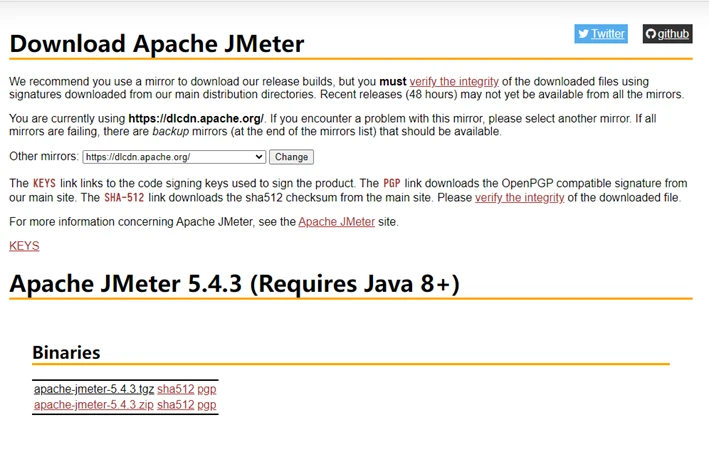The width and height of the screenshot is (709, 457).
Task: Download apache-jmeter-5.4.3.tgz binary
Action: click(x=94, y=389)
